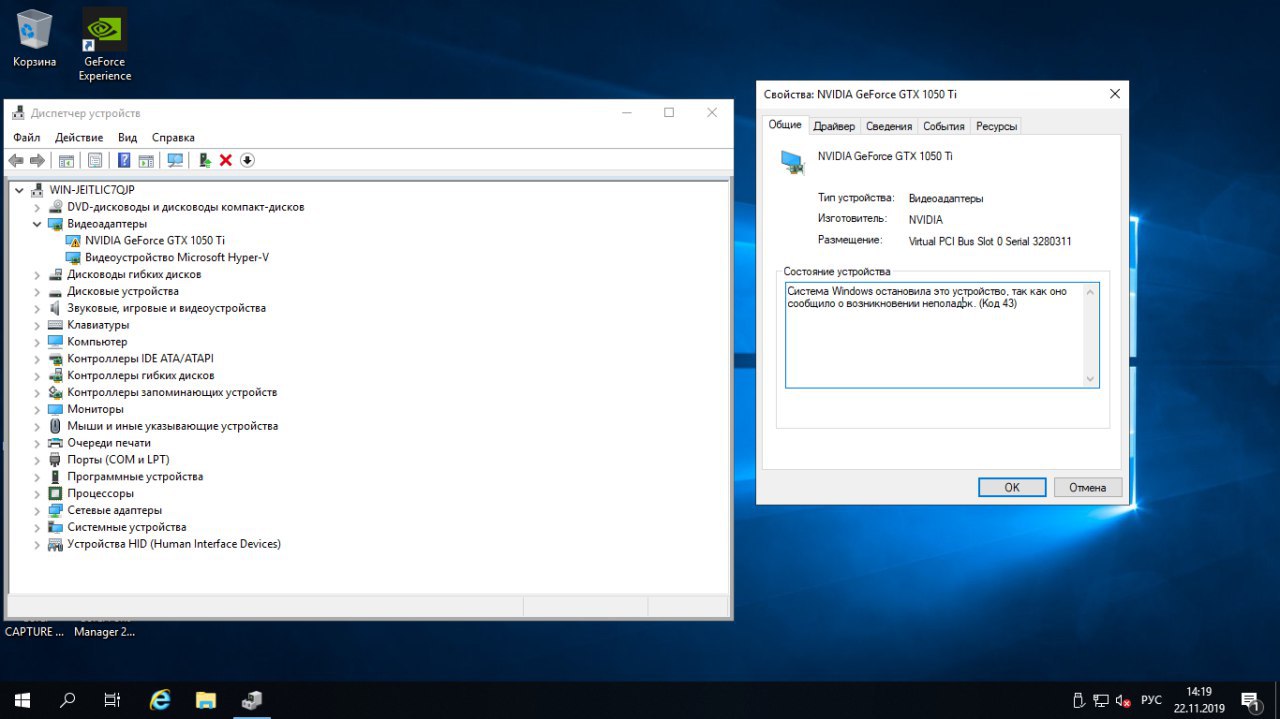The height and width of the screenshot is (719, 1280).
Task: Select the Очереди печати row
Action: pyautogui.click(x=109, y=443)
